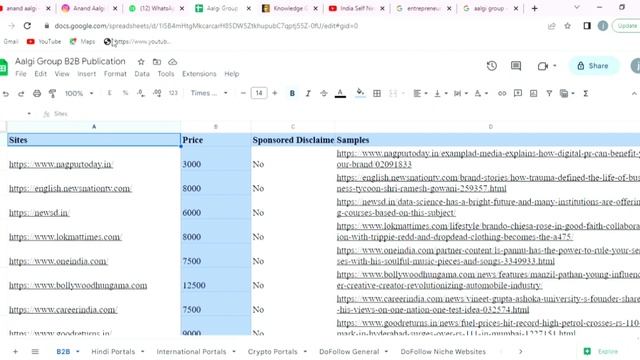Increase font size plus button

275,93
